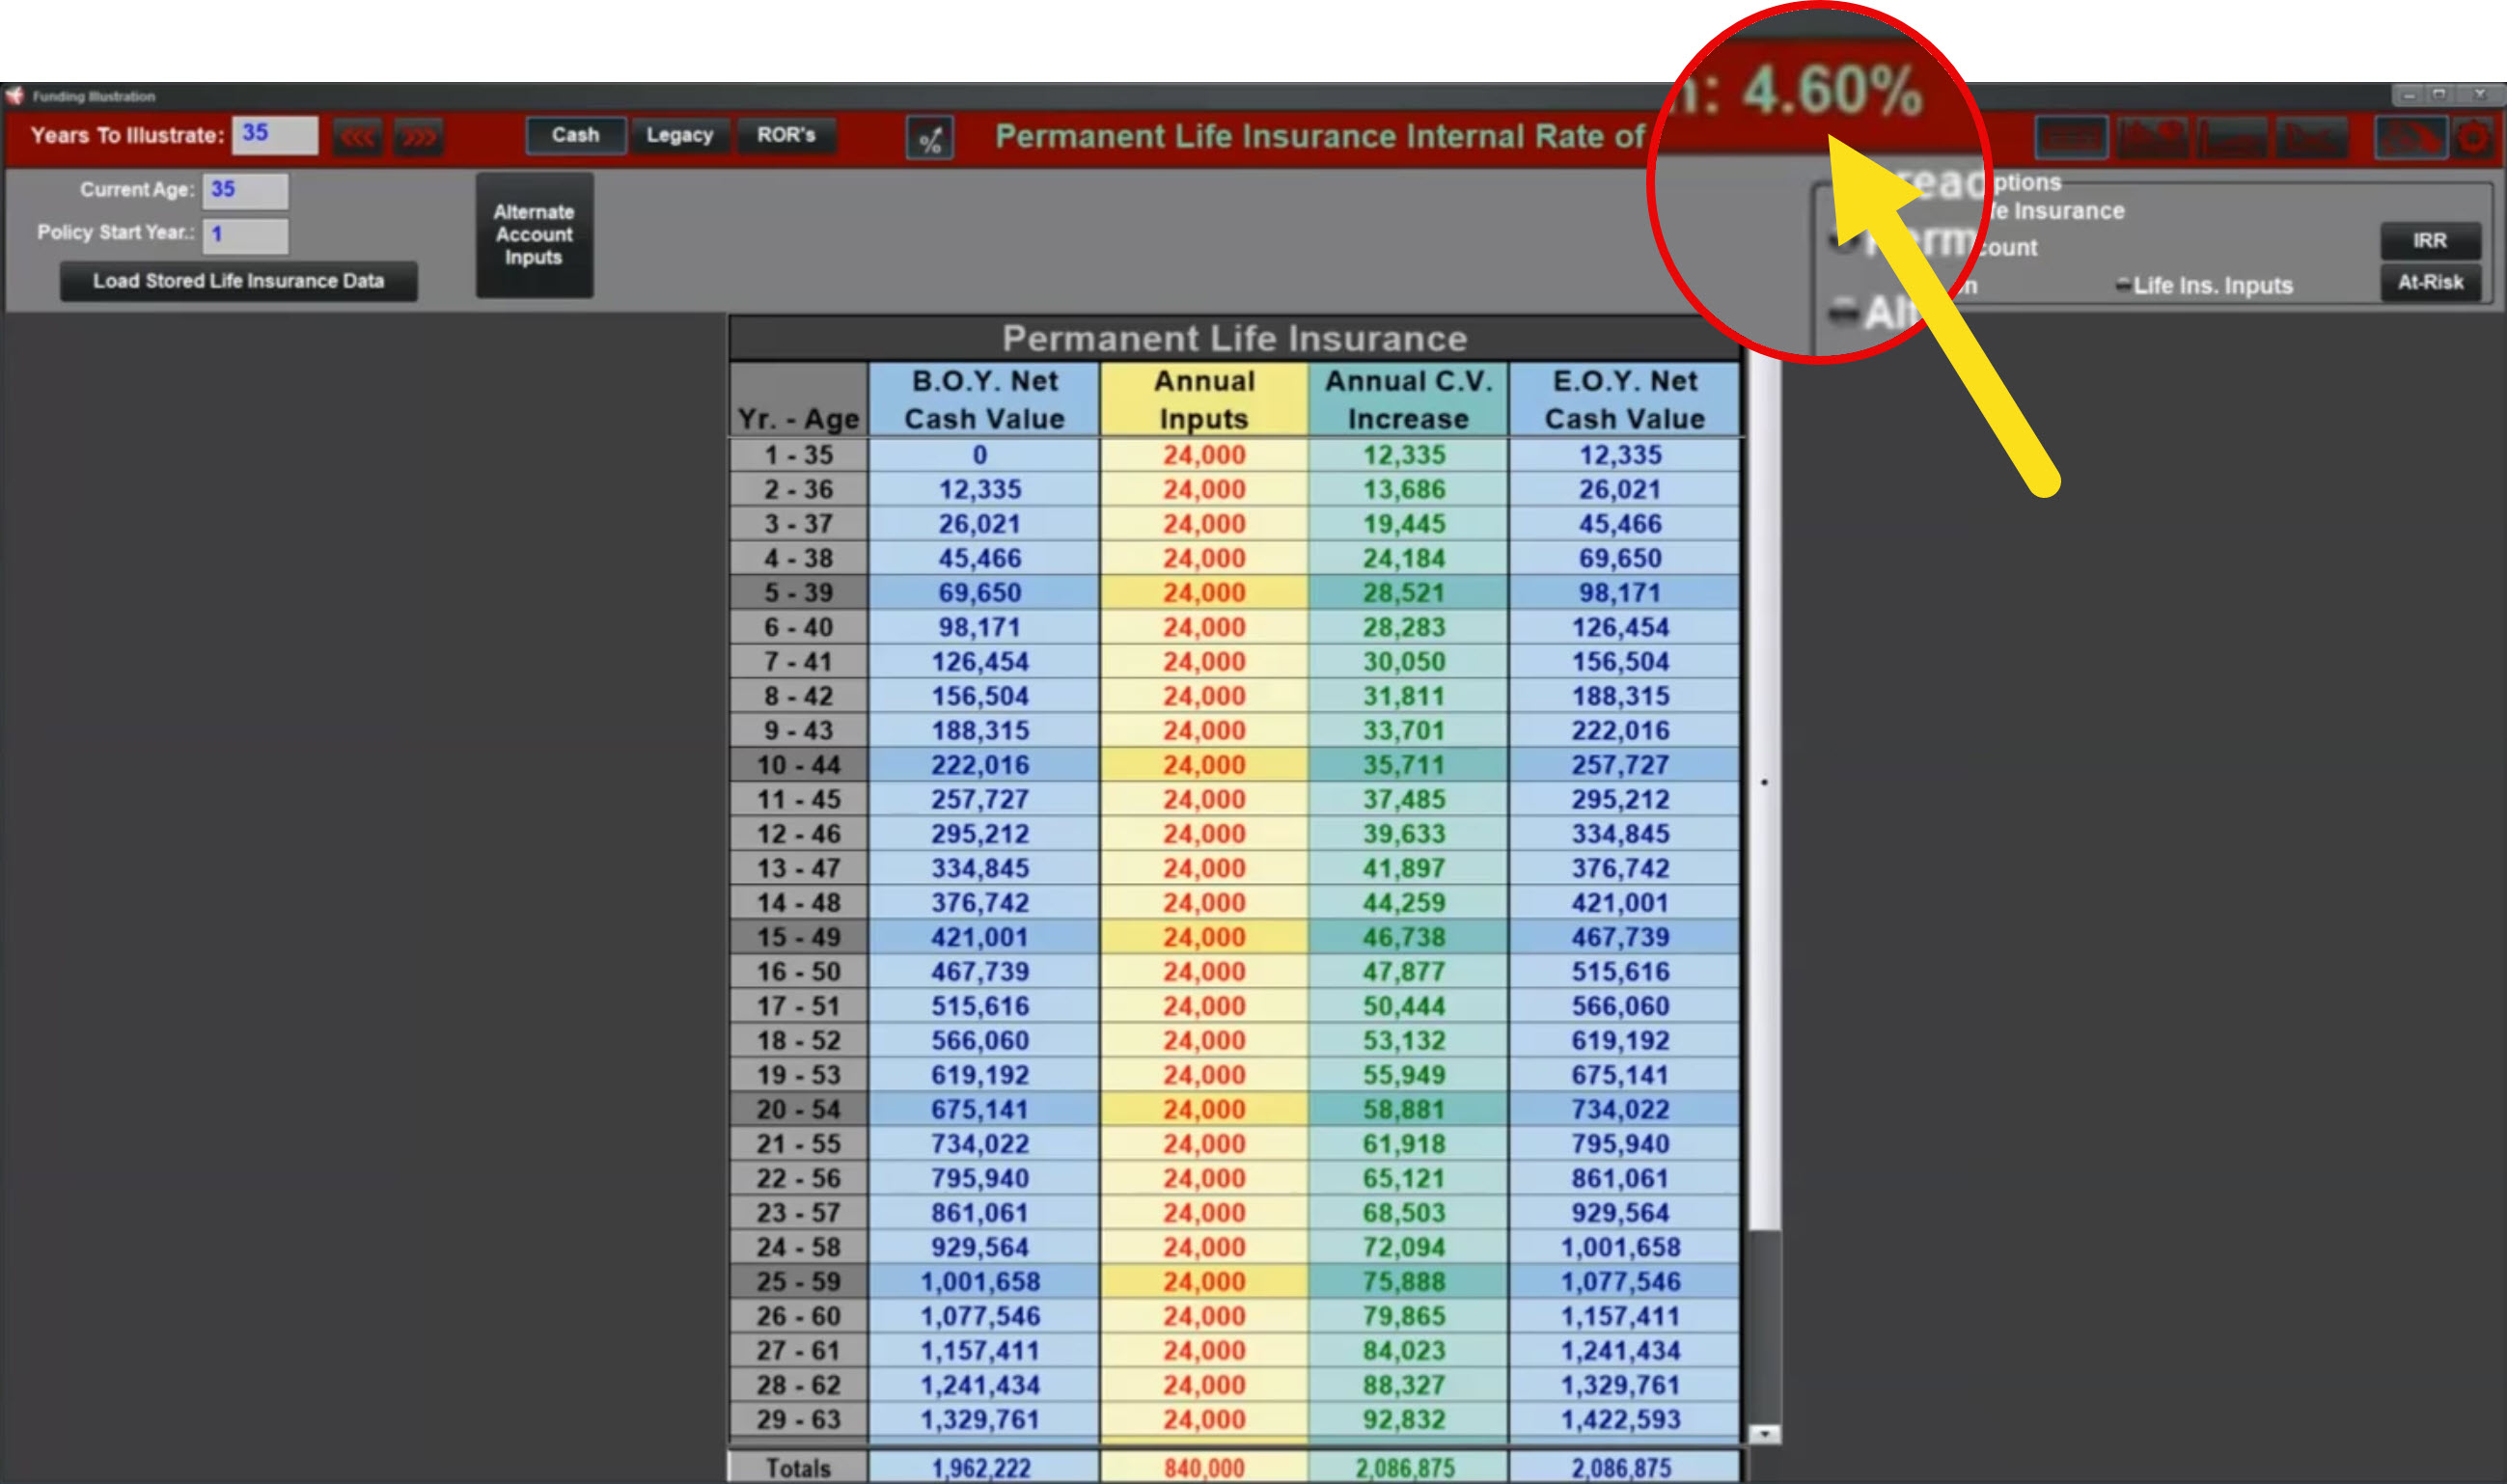Select row 20 - 54

point(1235,1109)
